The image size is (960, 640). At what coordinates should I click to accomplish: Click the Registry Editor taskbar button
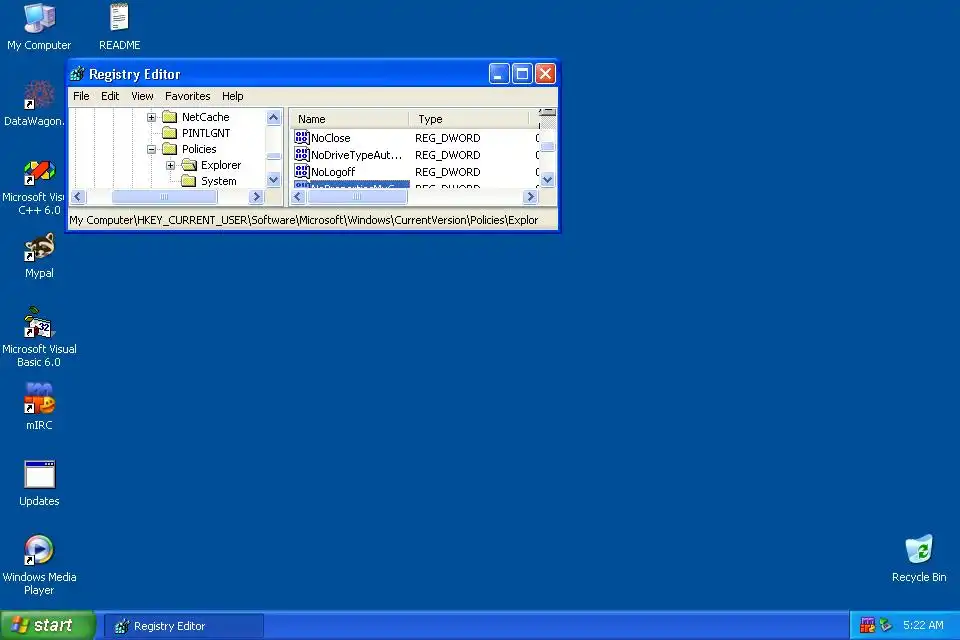pyautogui.click(x=184, y=626)
